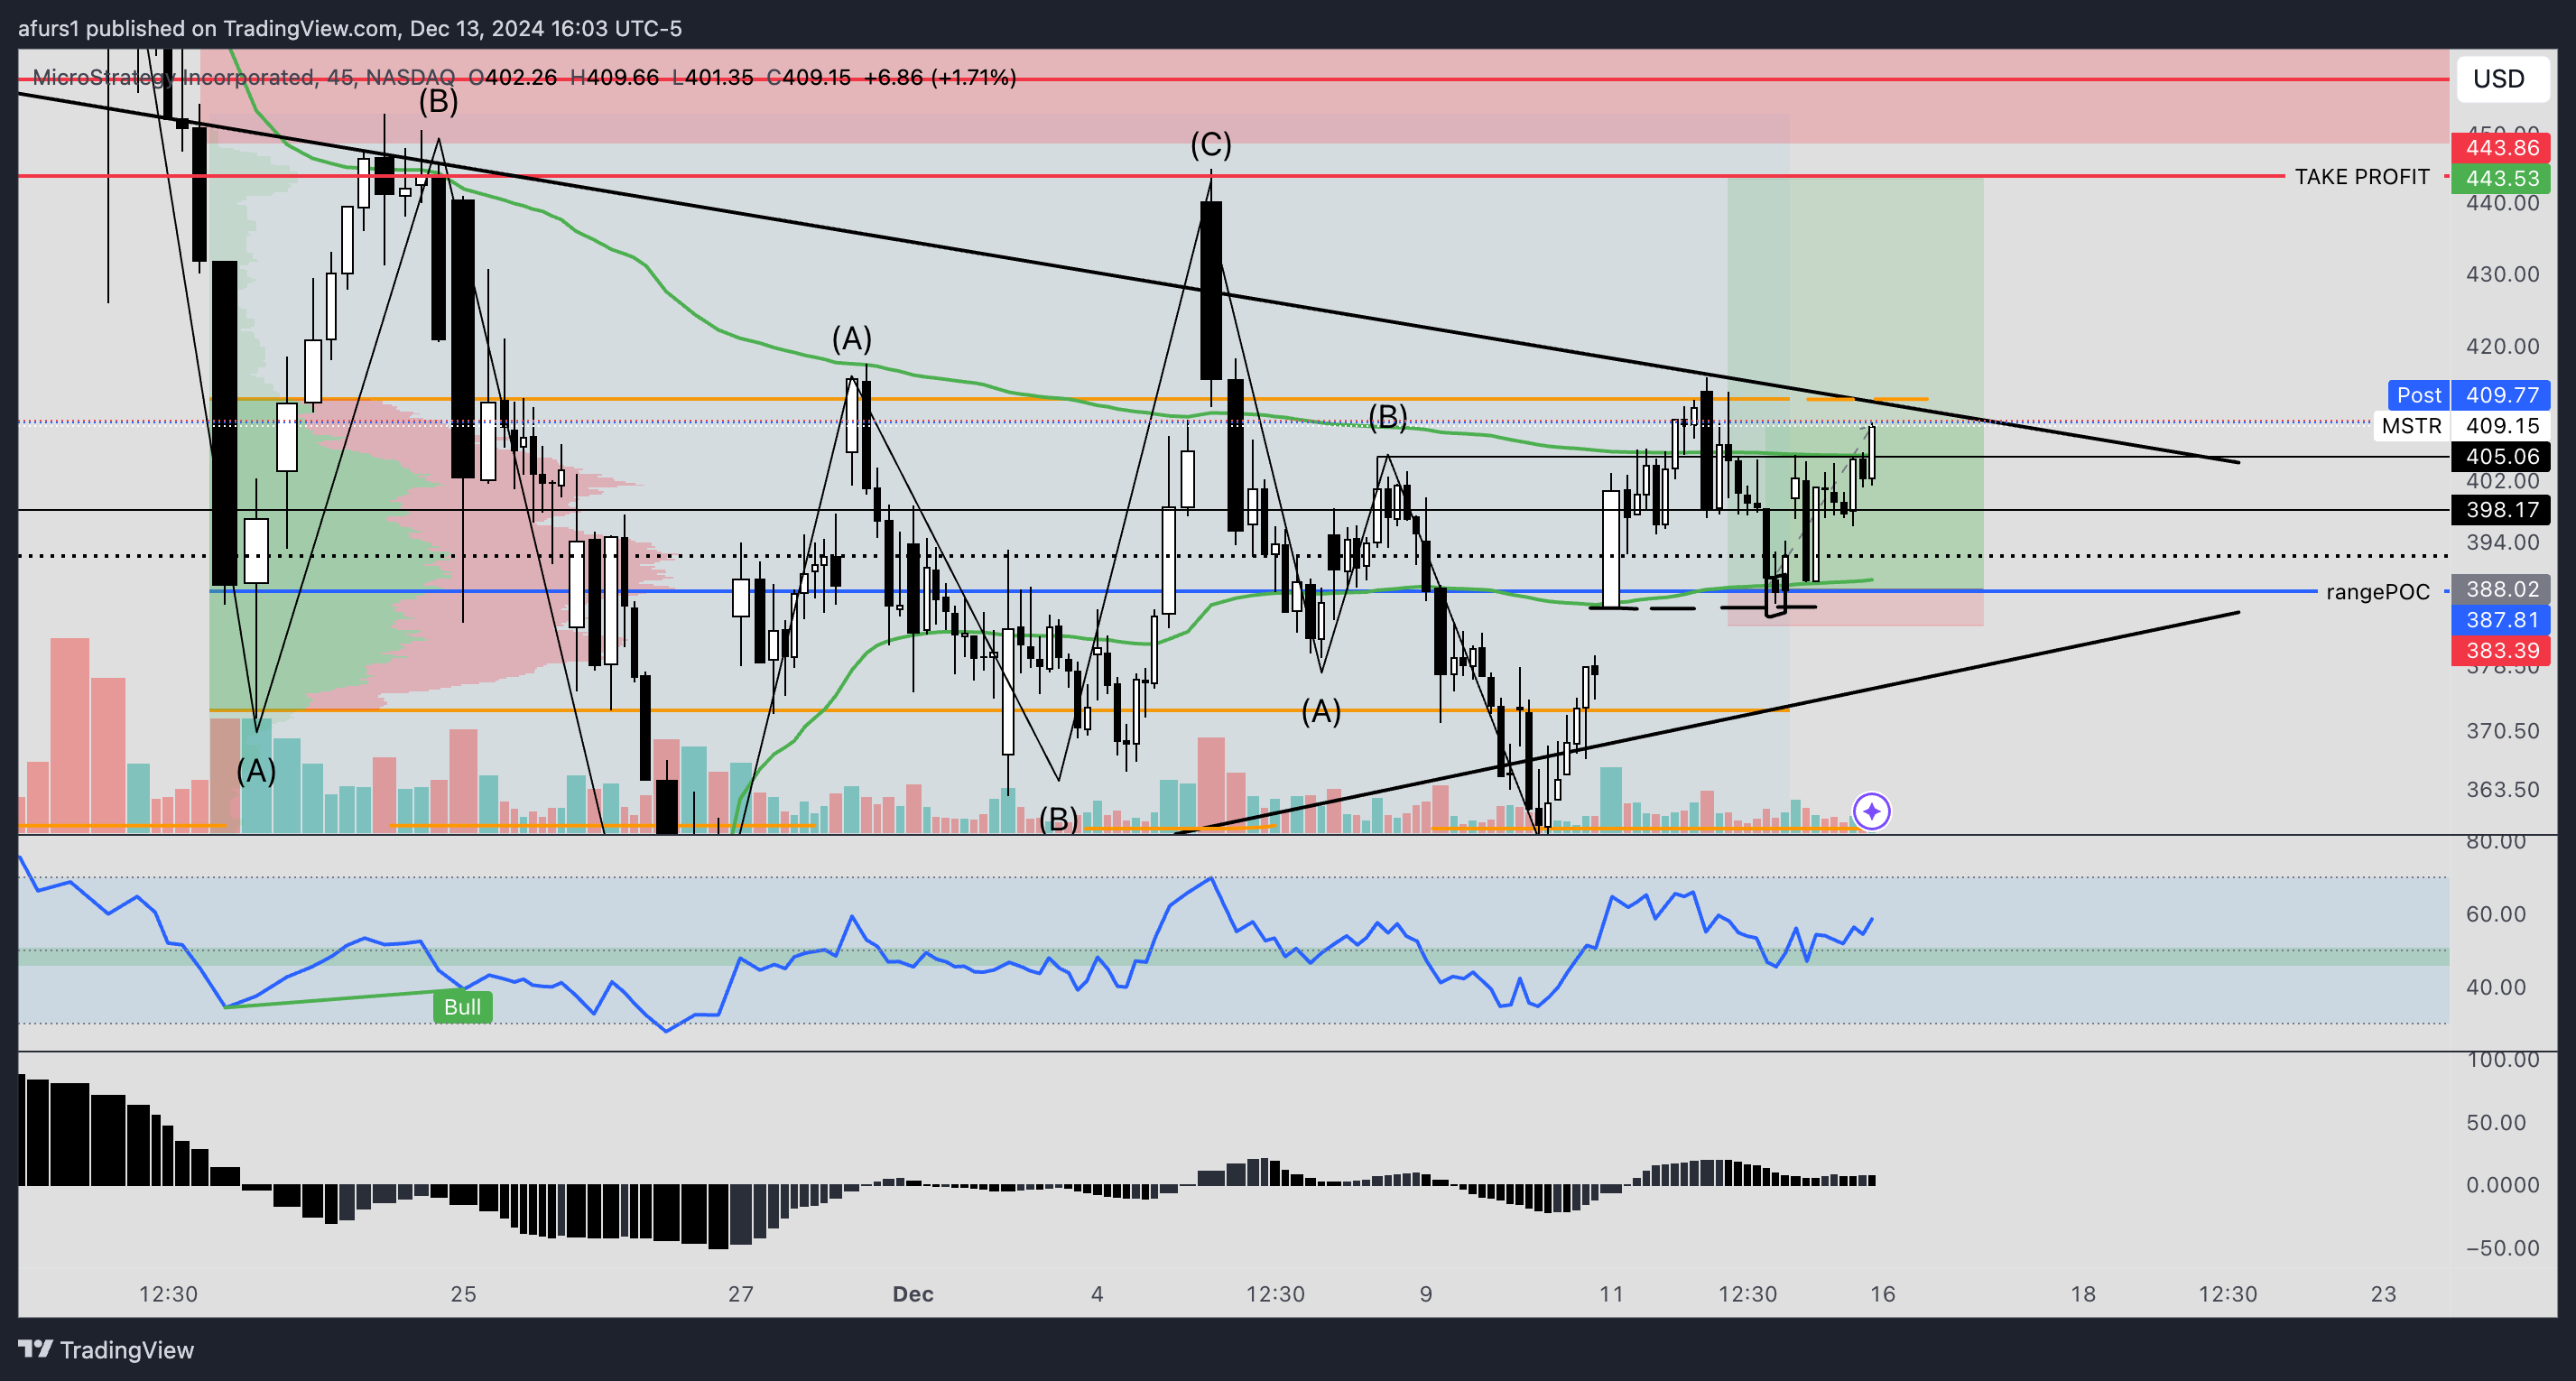Viewport: 2576px width, 1381px height.
Task: Click the 443.53 green price tag
Action: pyautogui.click(x=2501, y=178)
